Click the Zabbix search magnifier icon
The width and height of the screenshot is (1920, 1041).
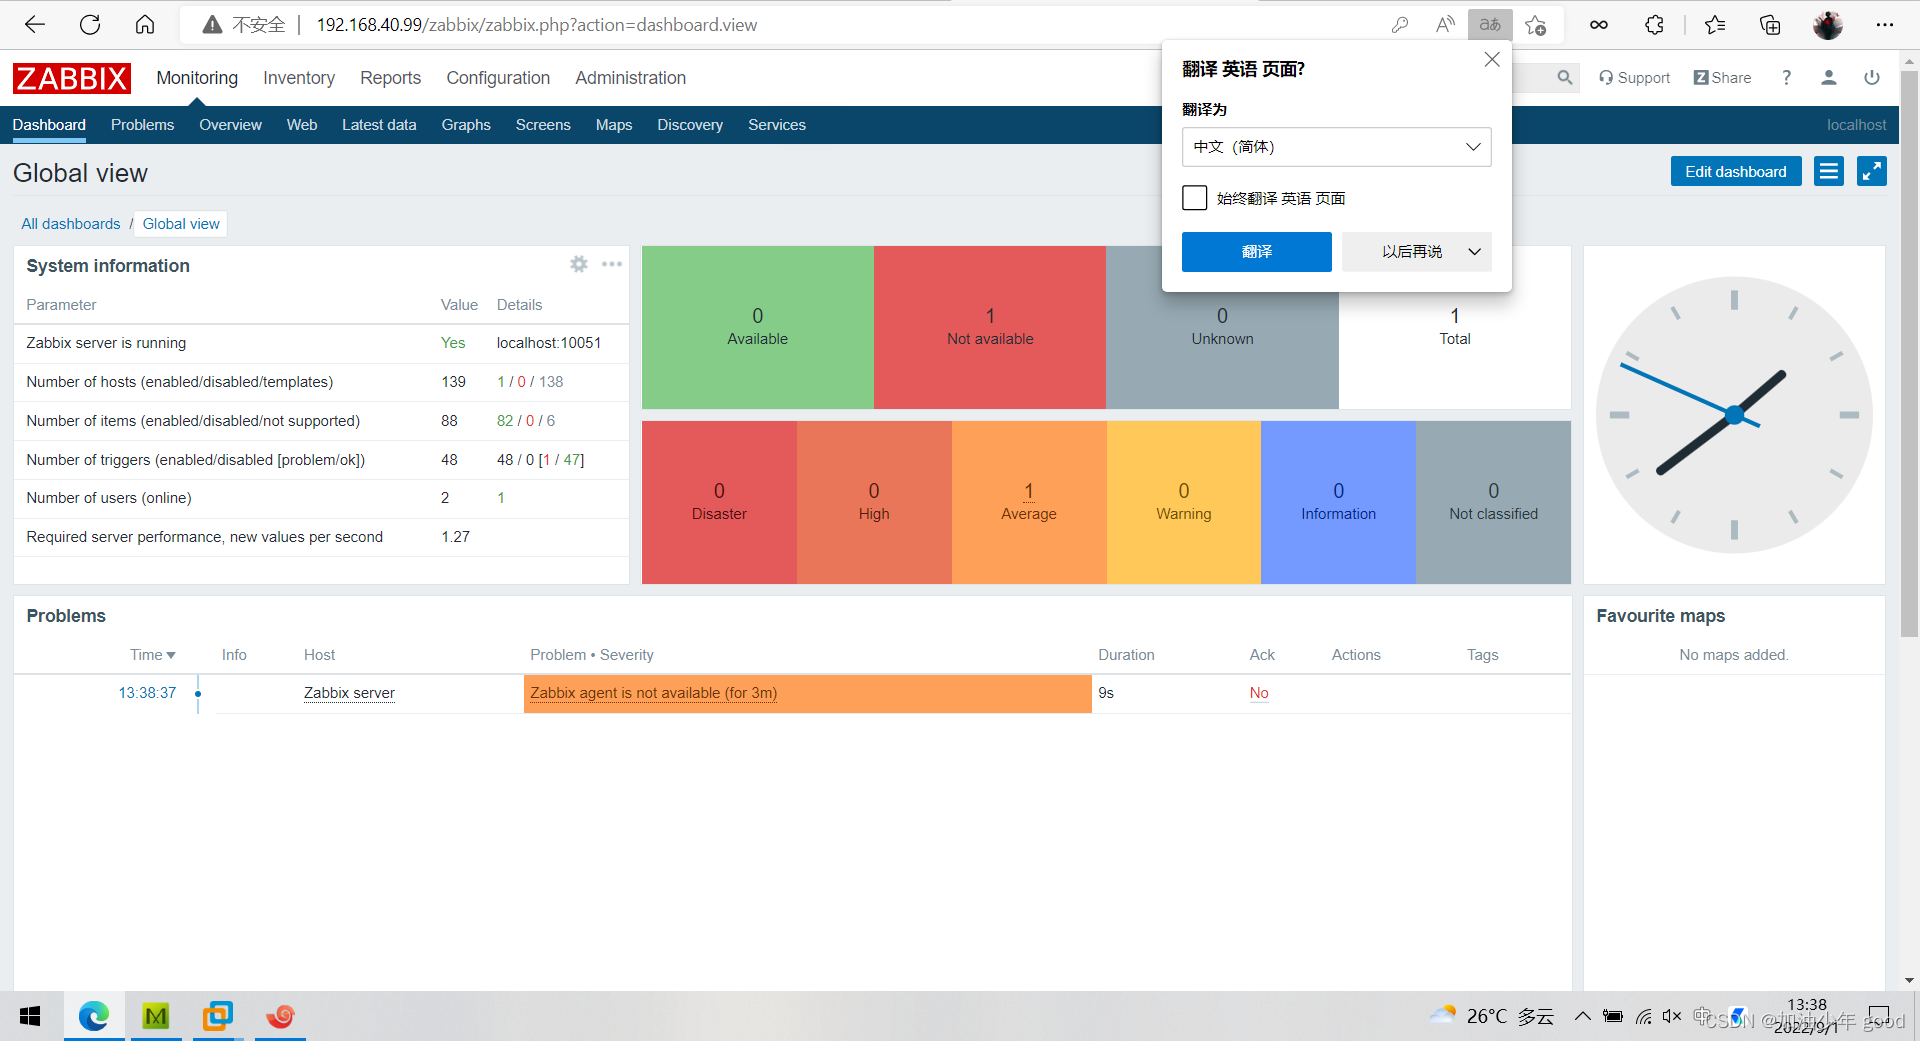[x=1565, y=77]
